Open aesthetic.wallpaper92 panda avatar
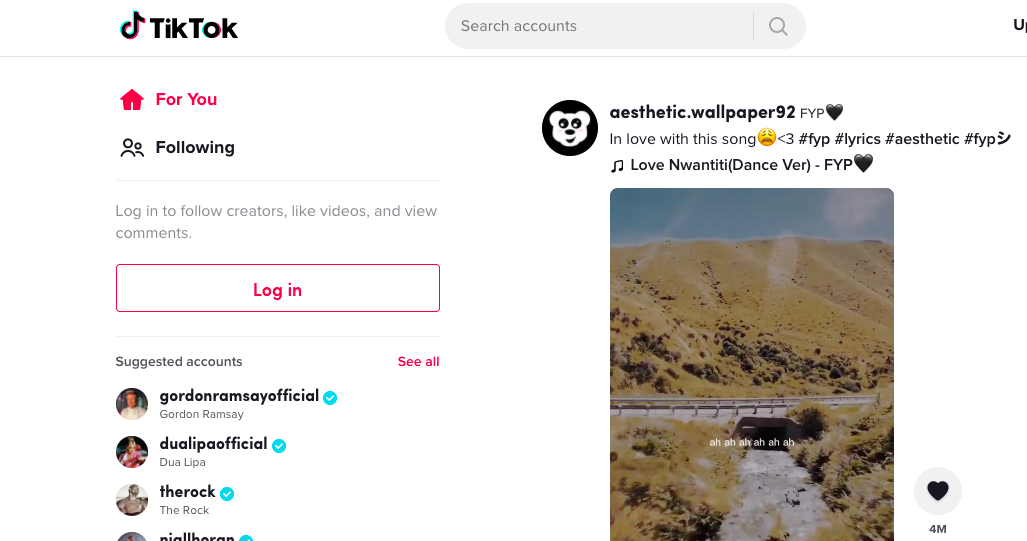This screenshot has width=1027, height=541. (570, 128)
